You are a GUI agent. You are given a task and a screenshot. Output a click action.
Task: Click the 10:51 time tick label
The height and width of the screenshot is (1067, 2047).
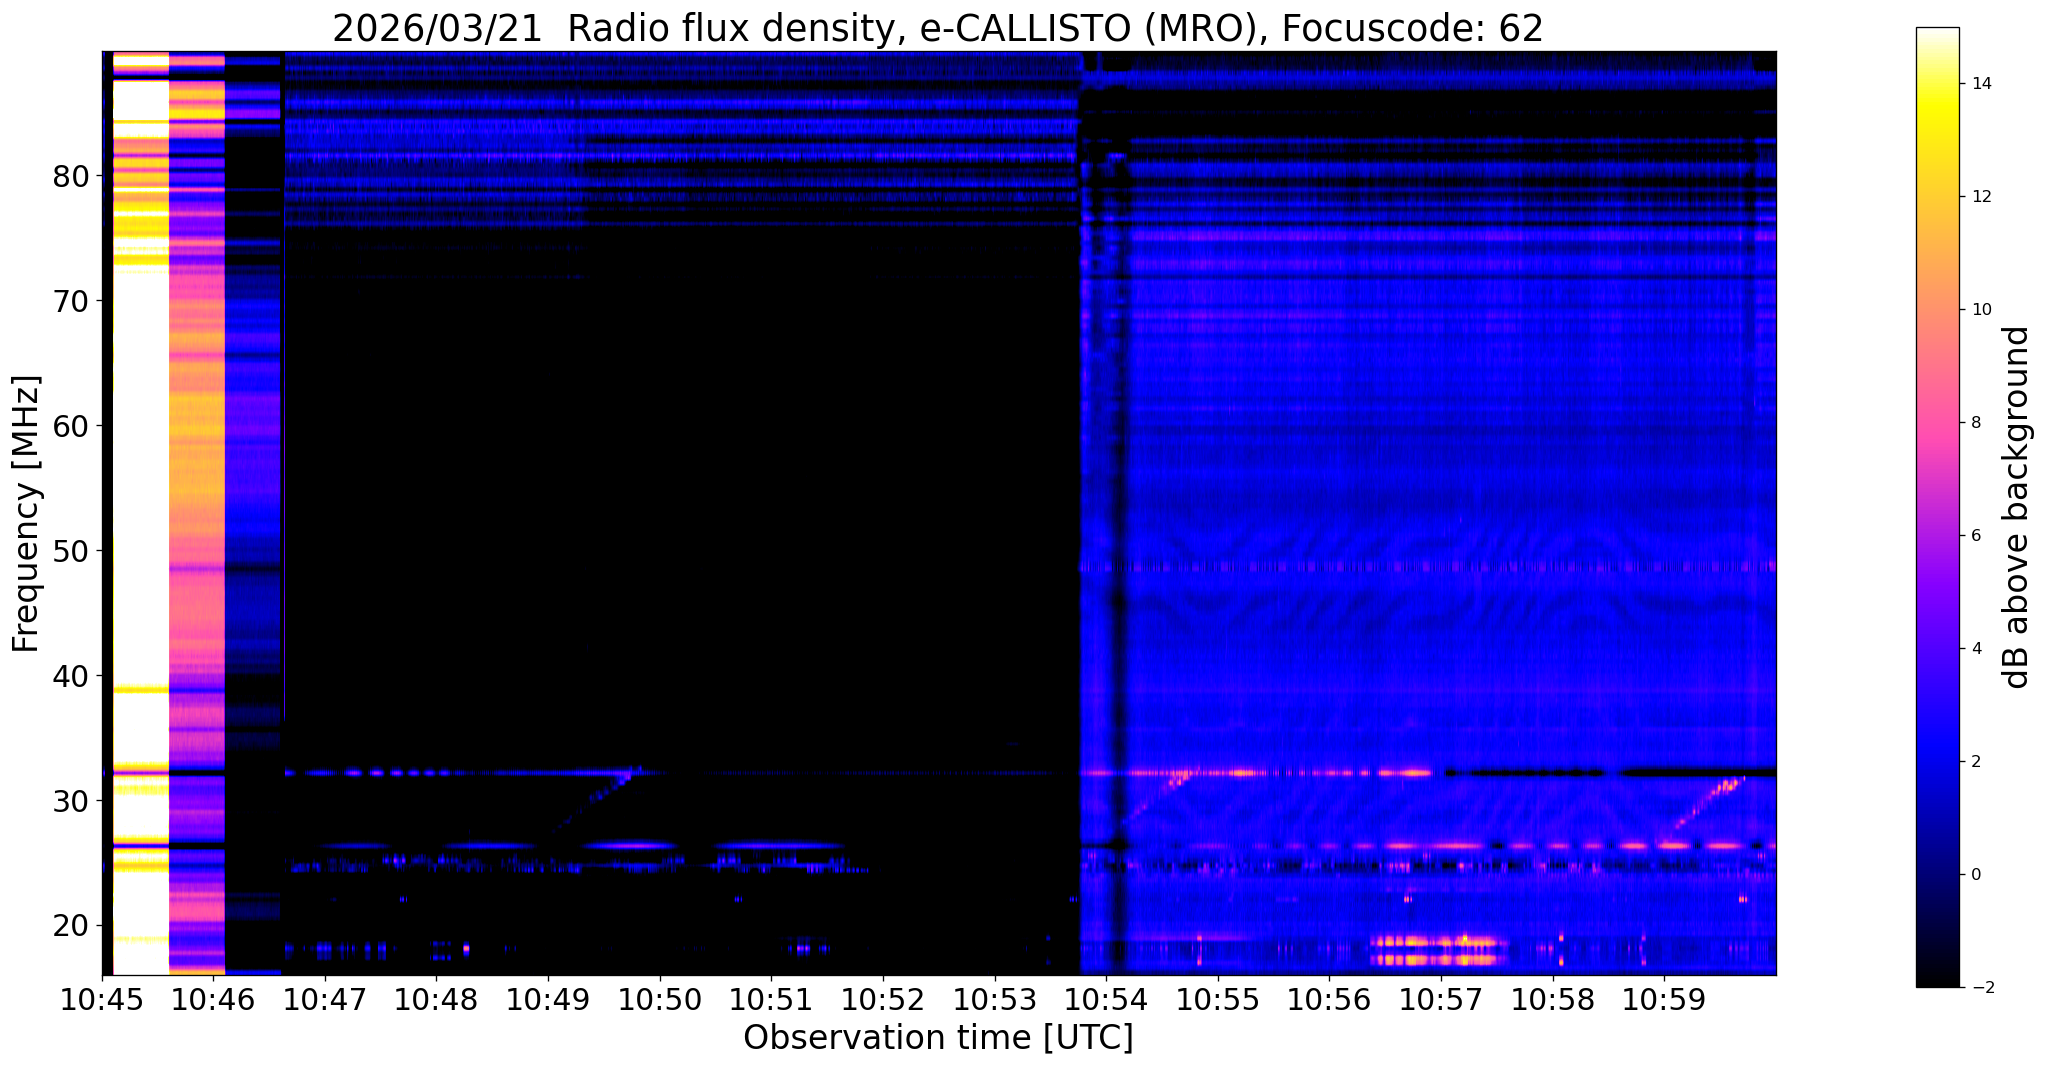click(771, 999)
